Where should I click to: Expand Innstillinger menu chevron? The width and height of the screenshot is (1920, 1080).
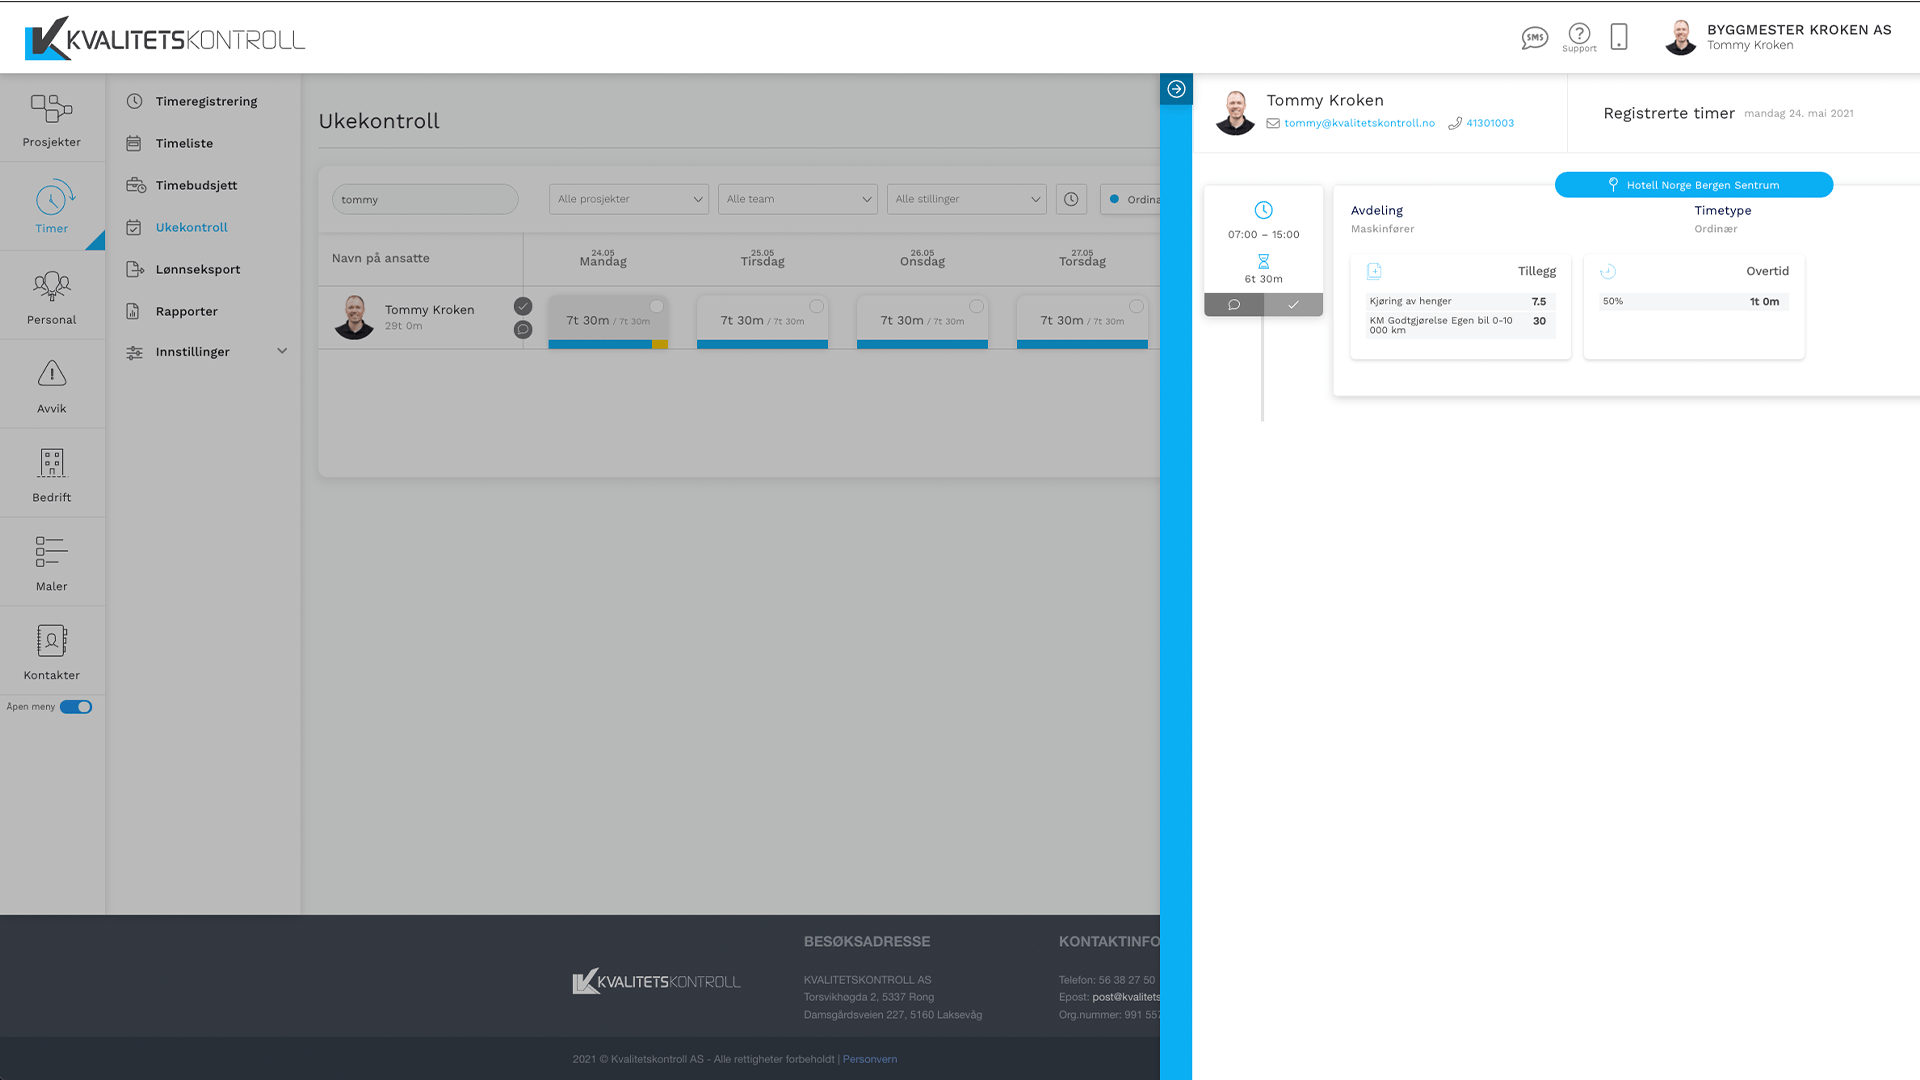point(282,351)
